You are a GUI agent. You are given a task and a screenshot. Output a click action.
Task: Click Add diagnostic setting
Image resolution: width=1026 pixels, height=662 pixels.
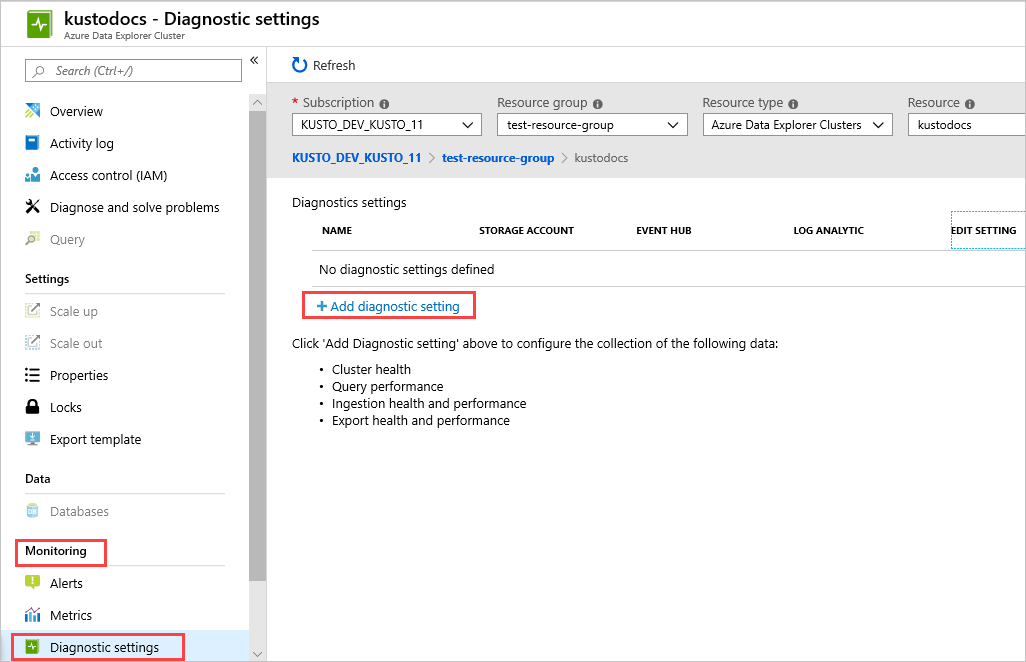pos(388,304)
